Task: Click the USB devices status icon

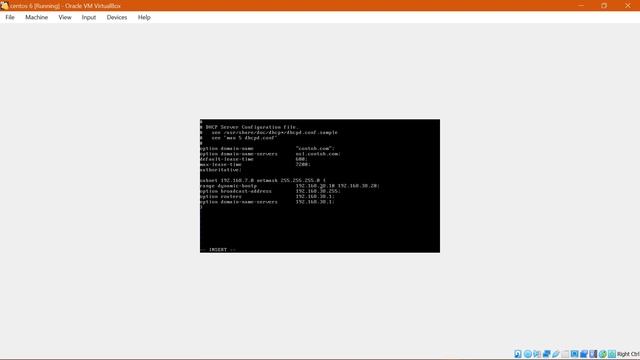Action: pos(556,354)
